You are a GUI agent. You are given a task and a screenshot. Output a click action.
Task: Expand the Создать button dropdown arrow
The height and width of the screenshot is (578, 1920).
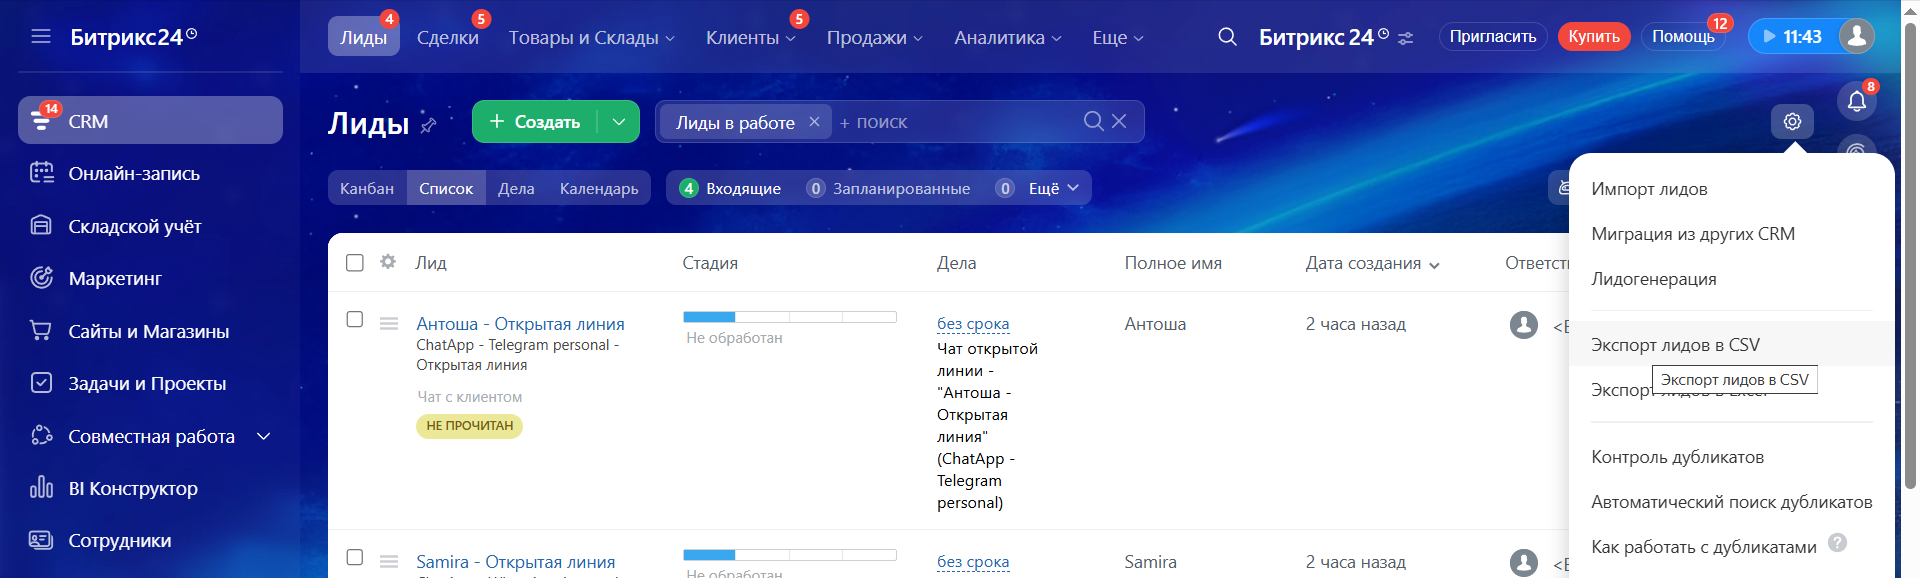(619, 122)
